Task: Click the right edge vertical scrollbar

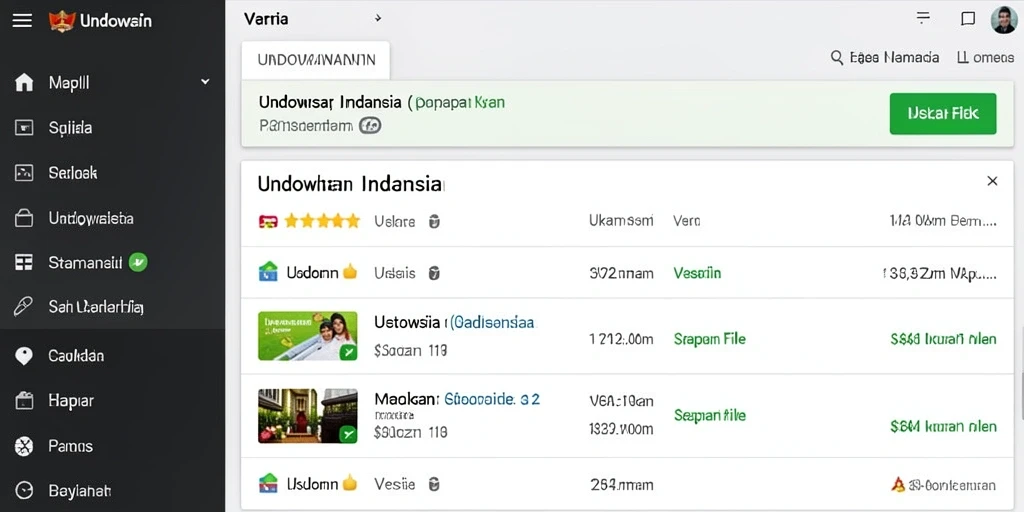Action: 1021,396
